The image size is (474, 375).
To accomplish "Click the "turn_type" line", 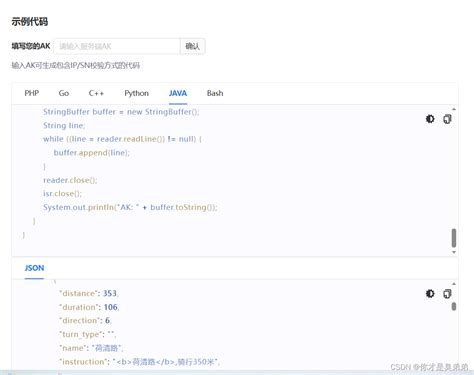I will tap(88, 334).
